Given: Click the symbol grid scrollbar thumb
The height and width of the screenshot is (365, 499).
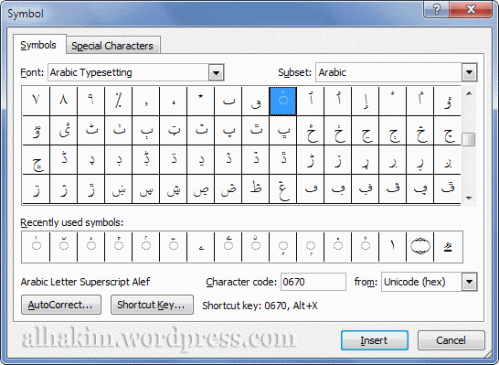Looking at the screenshot, I should pos(469,140).
